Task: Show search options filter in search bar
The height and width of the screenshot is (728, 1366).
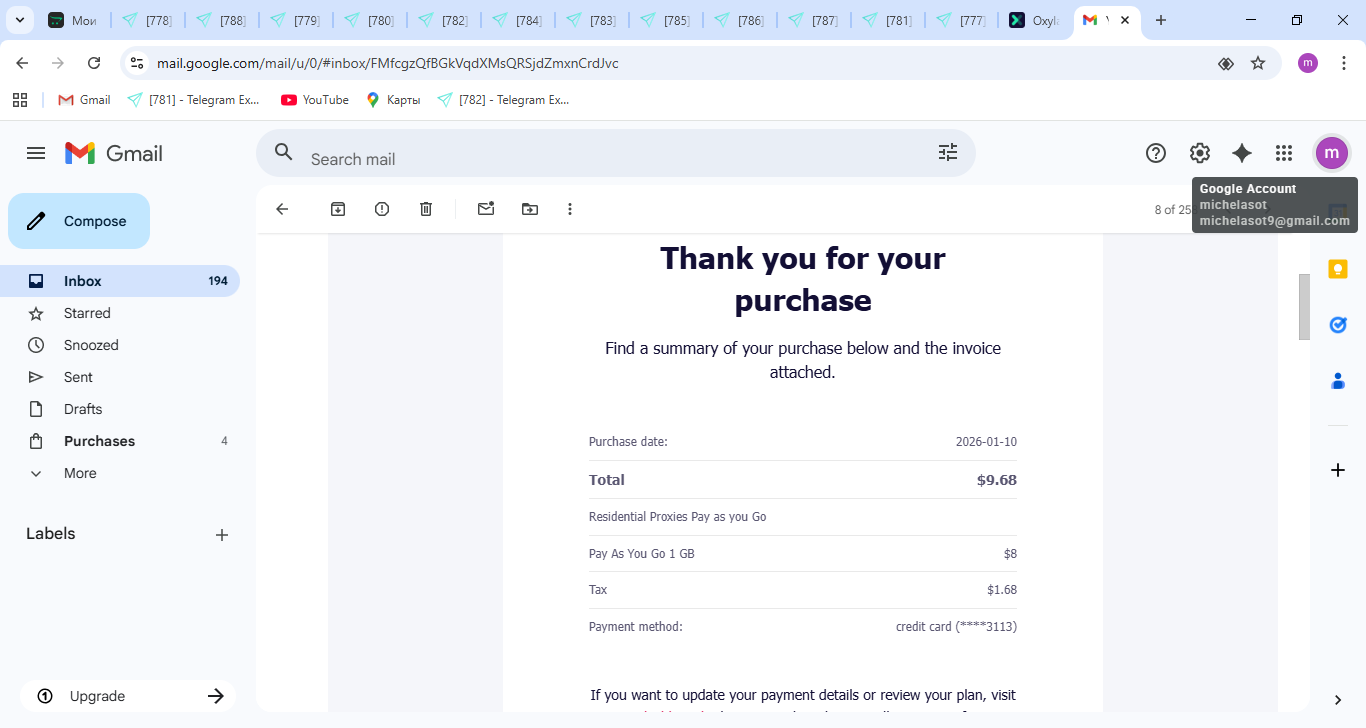Action: coord(947,152)
